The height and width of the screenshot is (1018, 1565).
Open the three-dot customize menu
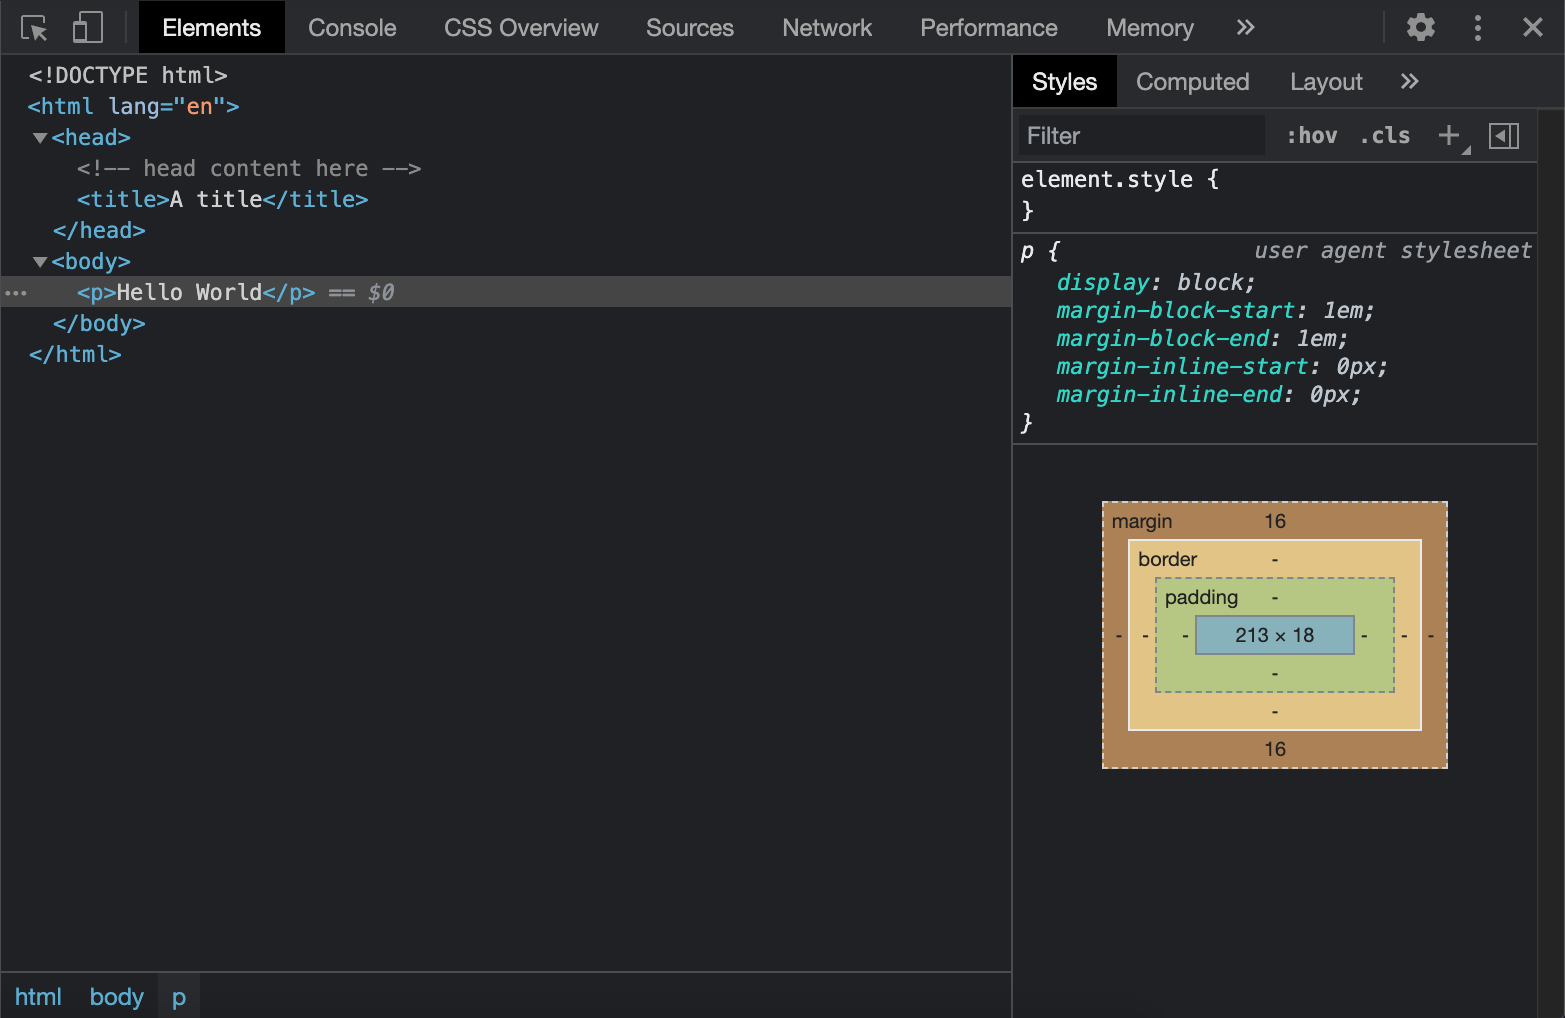click(1477, 28)
